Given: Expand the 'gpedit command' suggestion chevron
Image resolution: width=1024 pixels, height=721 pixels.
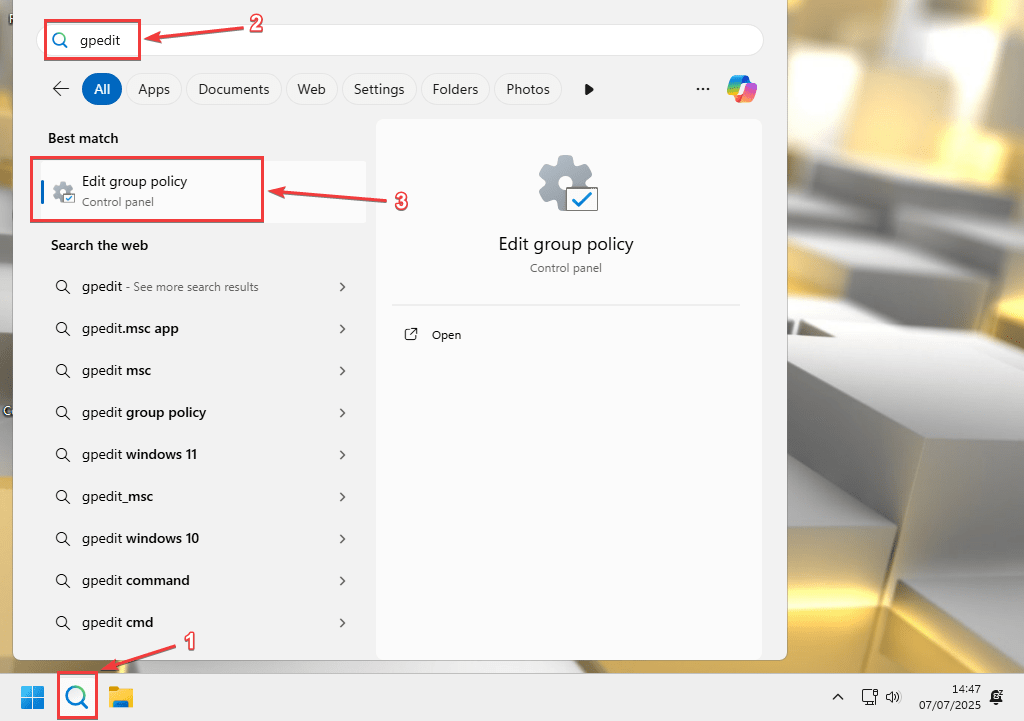Looking at the screenshot, I should (342, 581).
